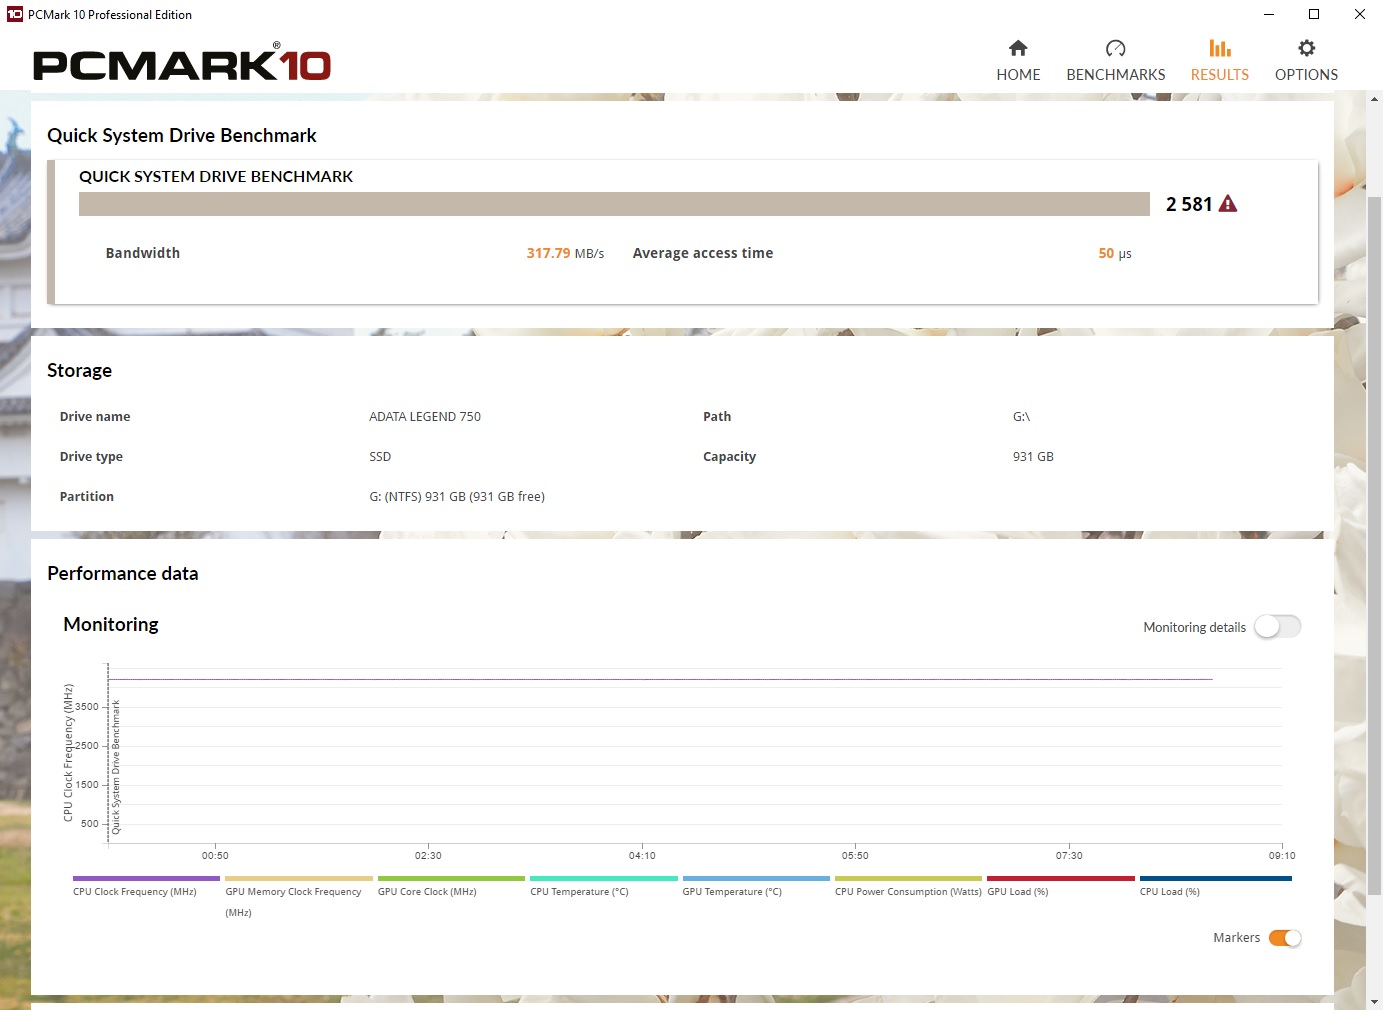Select the GPU Temperature blue legend swatch
This screenshot has height=1010, width=1383.
756,879
